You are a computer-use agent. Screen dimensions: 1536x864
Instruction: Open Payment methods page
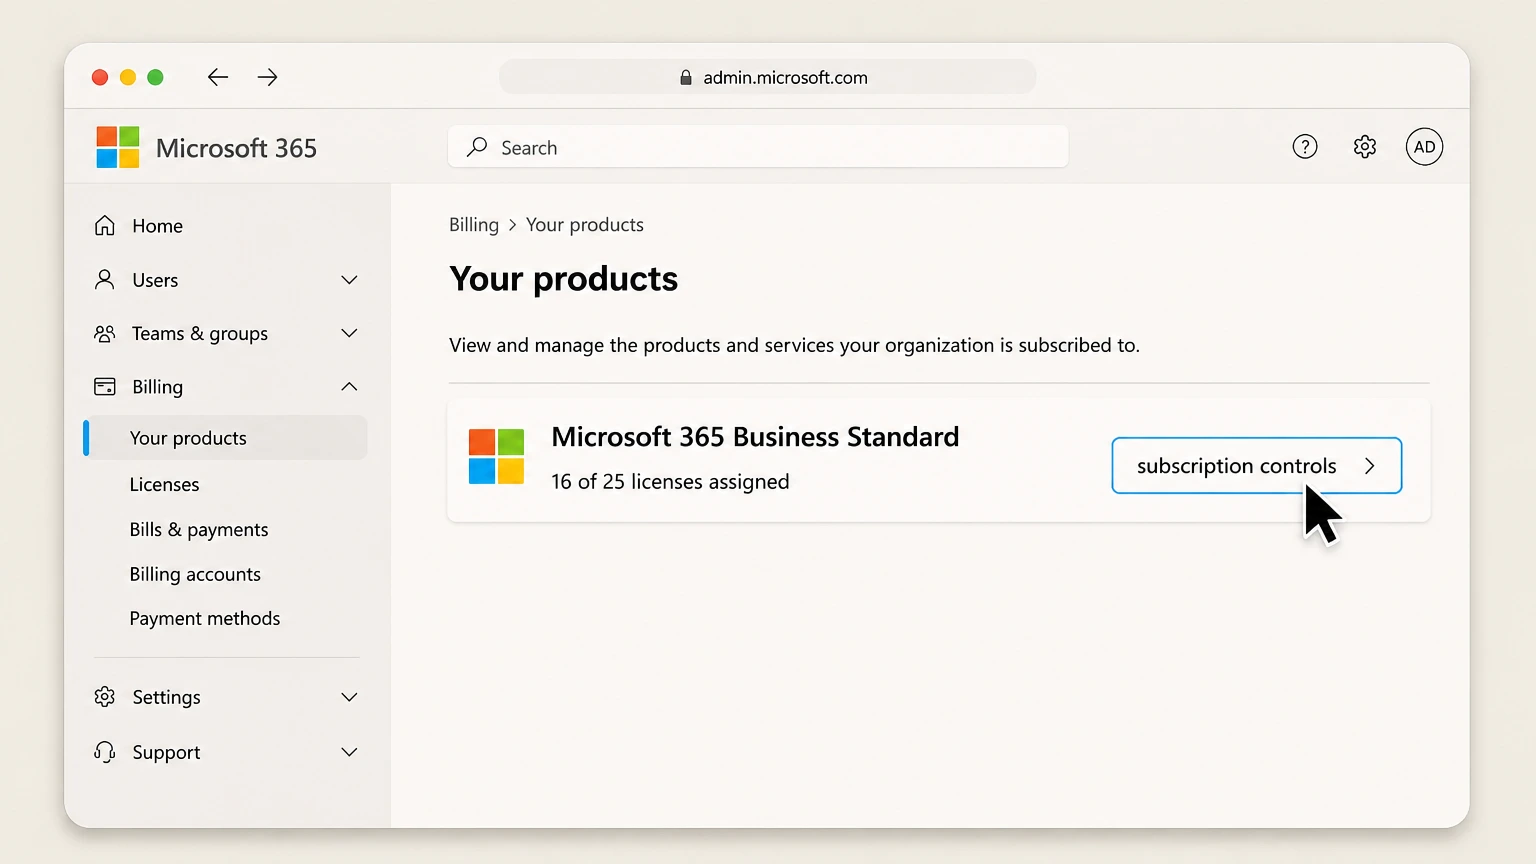click(205, 618)
